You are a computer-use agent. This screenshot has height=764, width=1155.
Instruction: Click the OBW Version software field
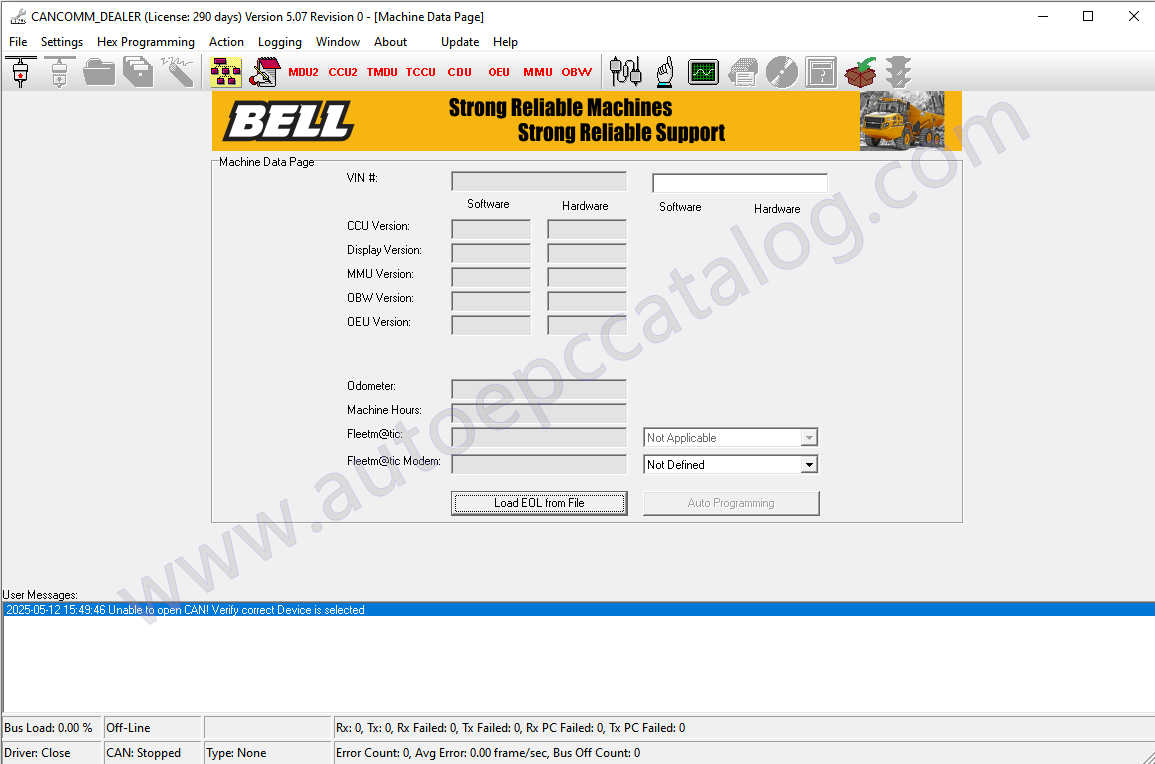(x=491, y=301)
